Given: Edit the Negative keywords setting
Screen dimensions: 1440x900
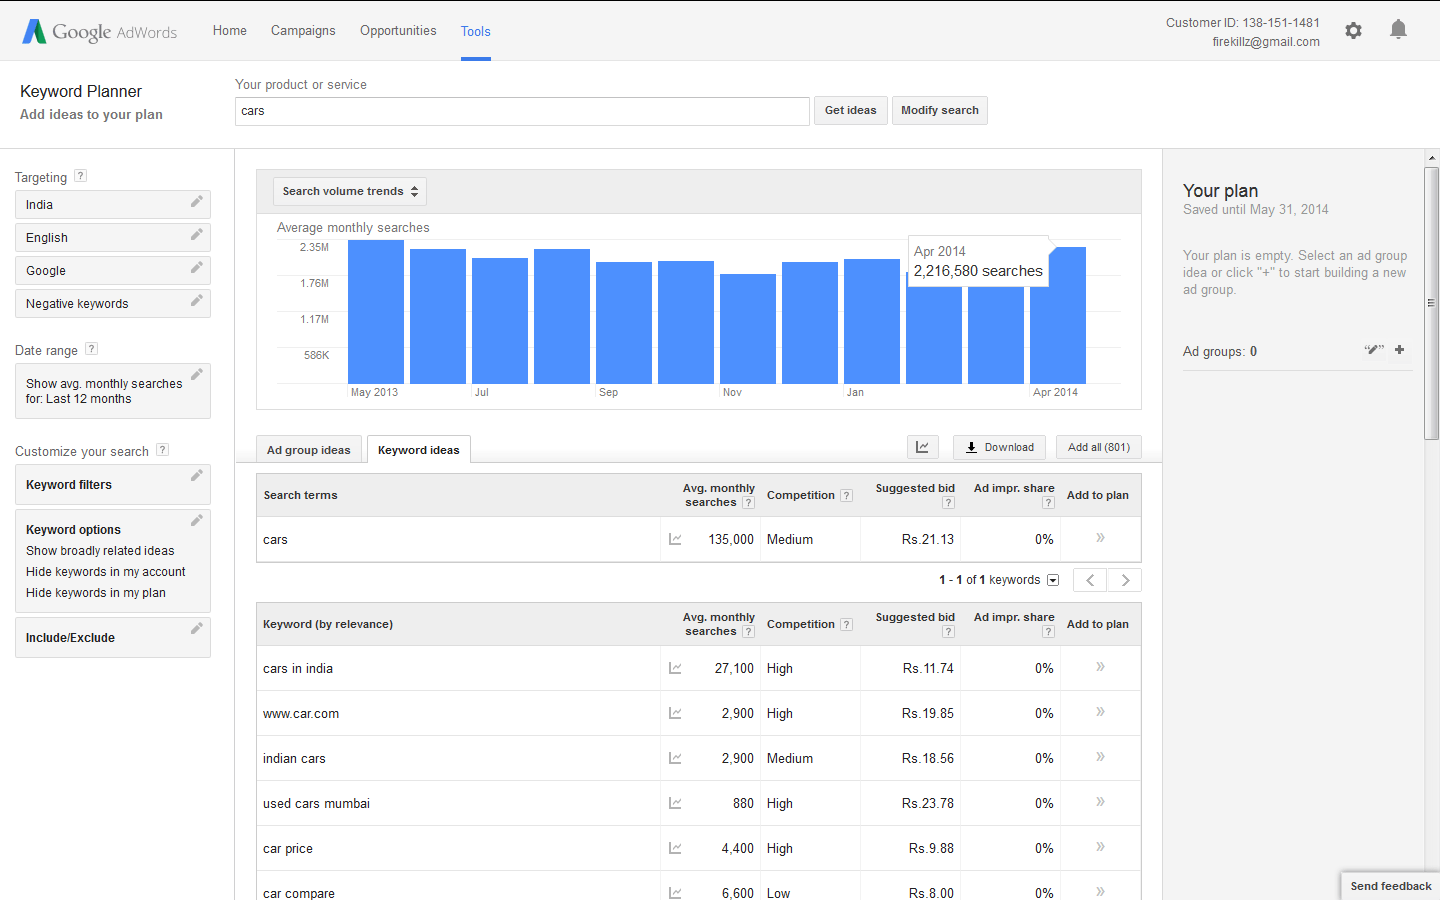Looking at the screenshot, I should [196, 303].
